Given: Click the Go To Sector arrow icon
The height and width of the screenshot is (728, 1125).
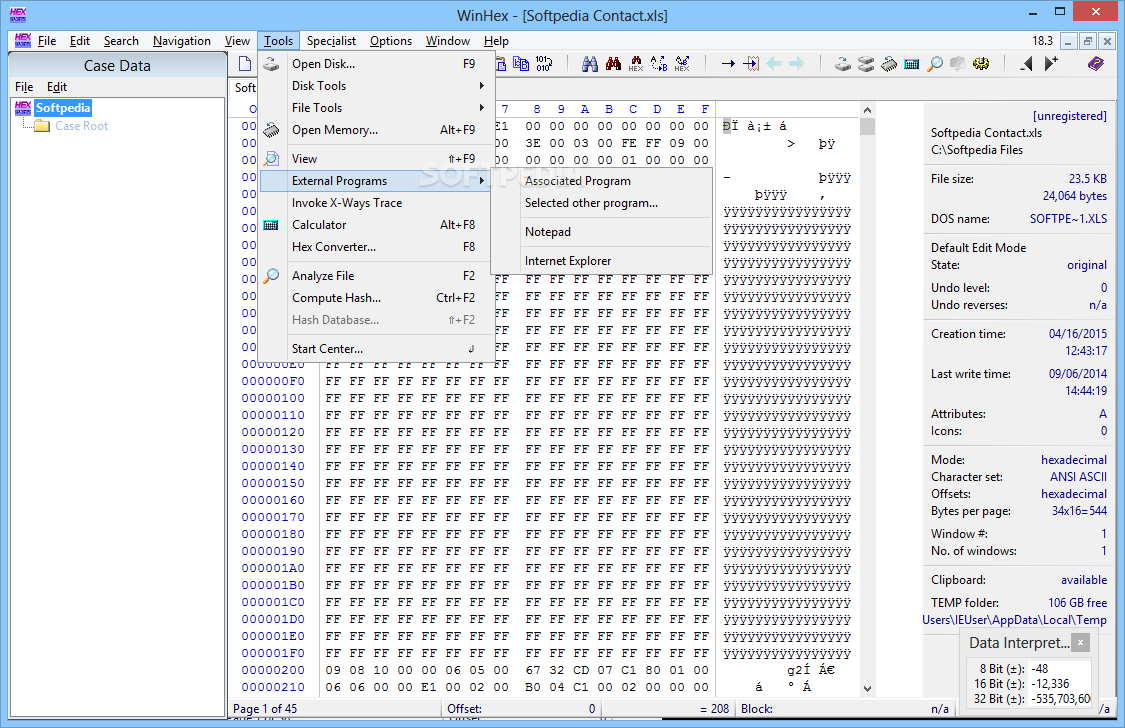Looking at the screenshot, I should (x=751, y=64).
